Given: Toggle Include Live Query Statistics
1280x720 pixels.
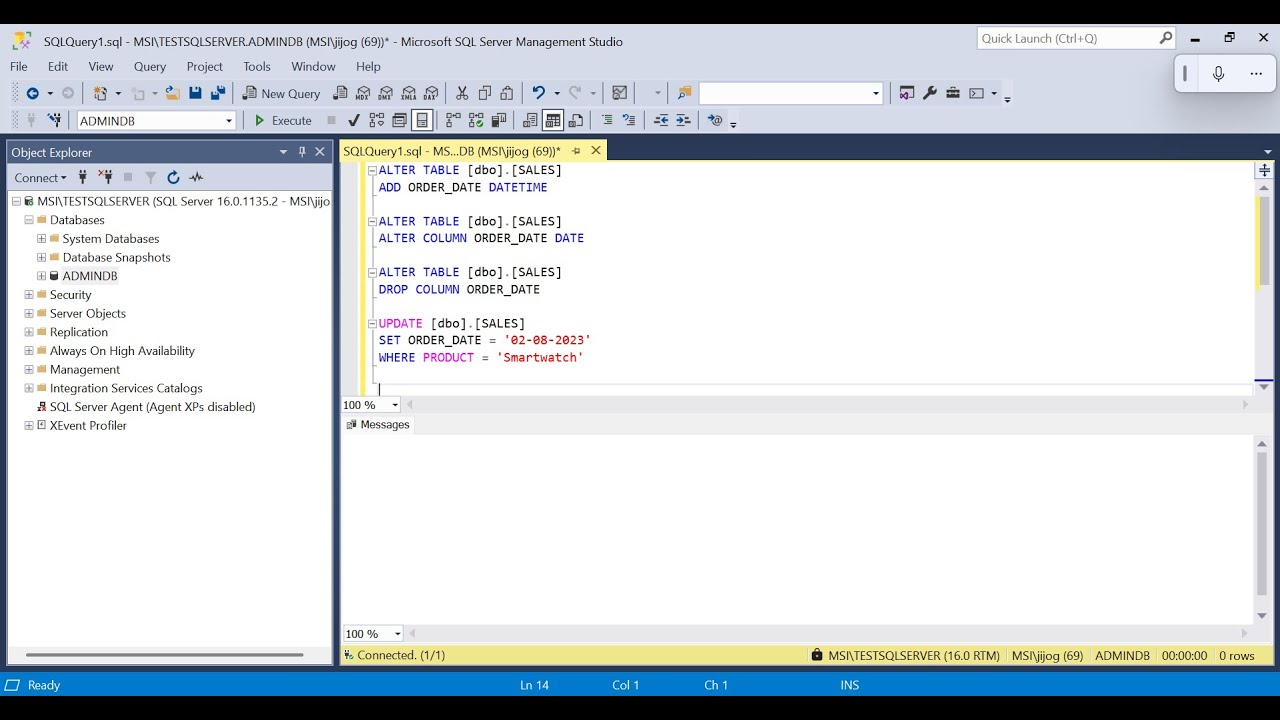Looking at the screenshot, I should (x=476, y=120).
